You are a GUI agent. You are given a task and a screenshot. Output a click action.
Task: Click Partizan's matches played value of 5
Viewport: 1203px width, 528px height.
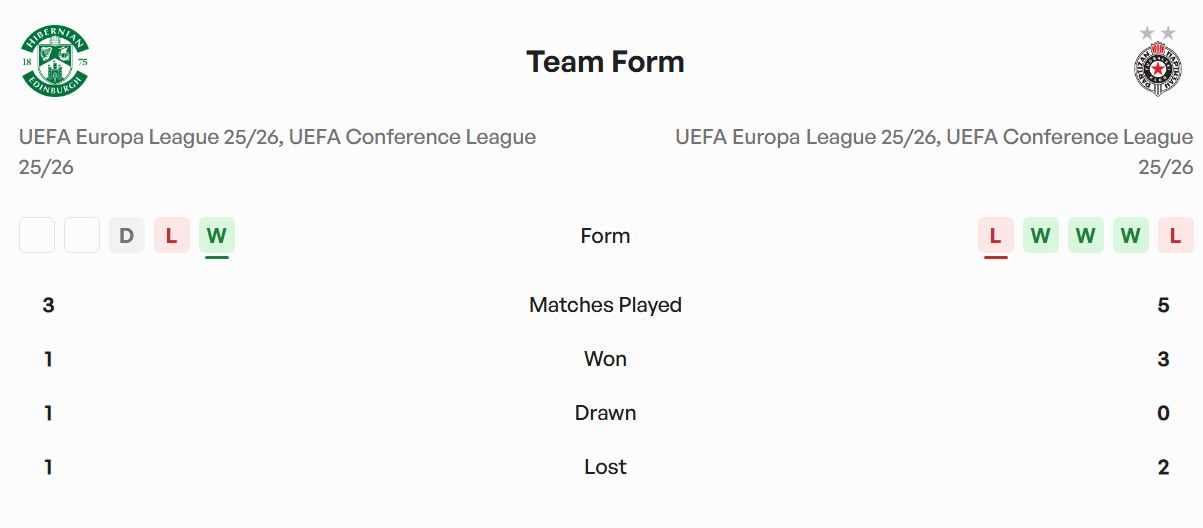(1163, 305)
